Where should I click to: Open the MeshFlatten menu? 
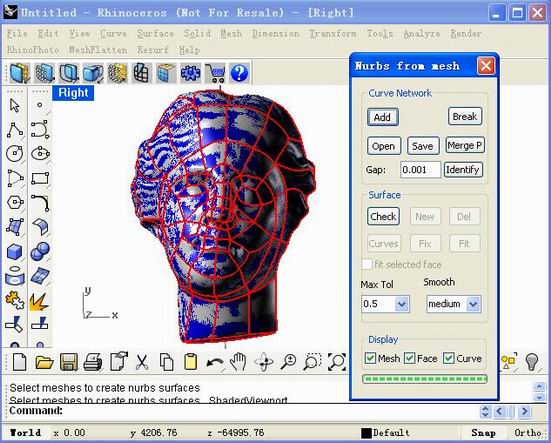[98, 50]
